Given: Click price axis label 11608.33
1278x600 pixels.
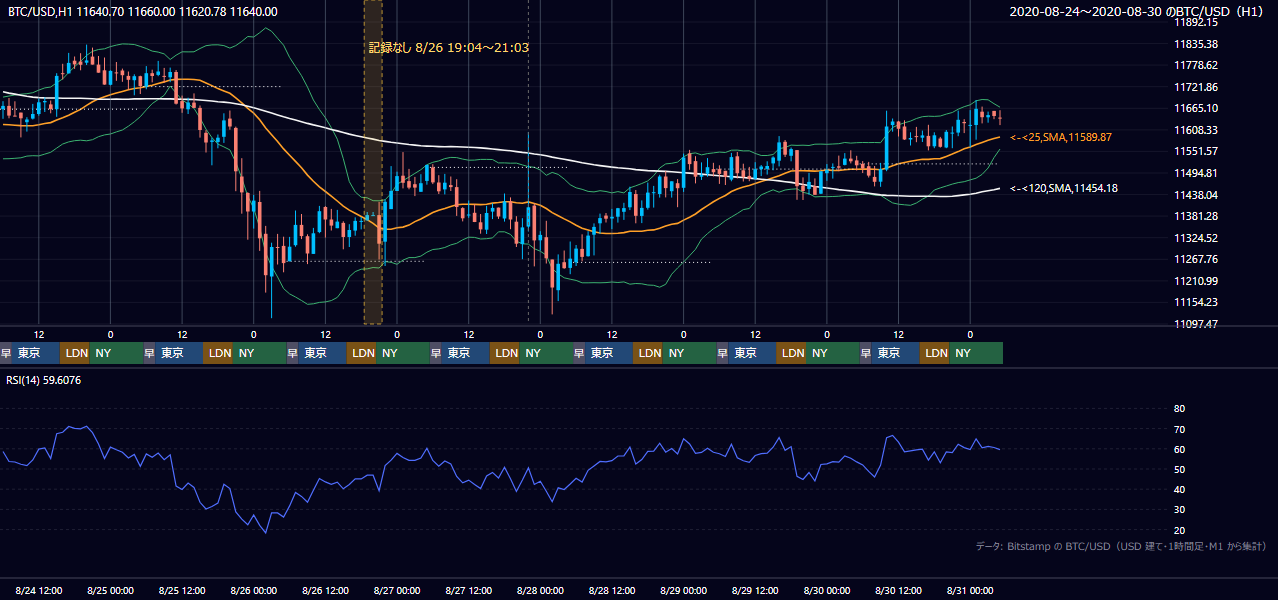Looking at the screenshot, I should (1195, 130).
